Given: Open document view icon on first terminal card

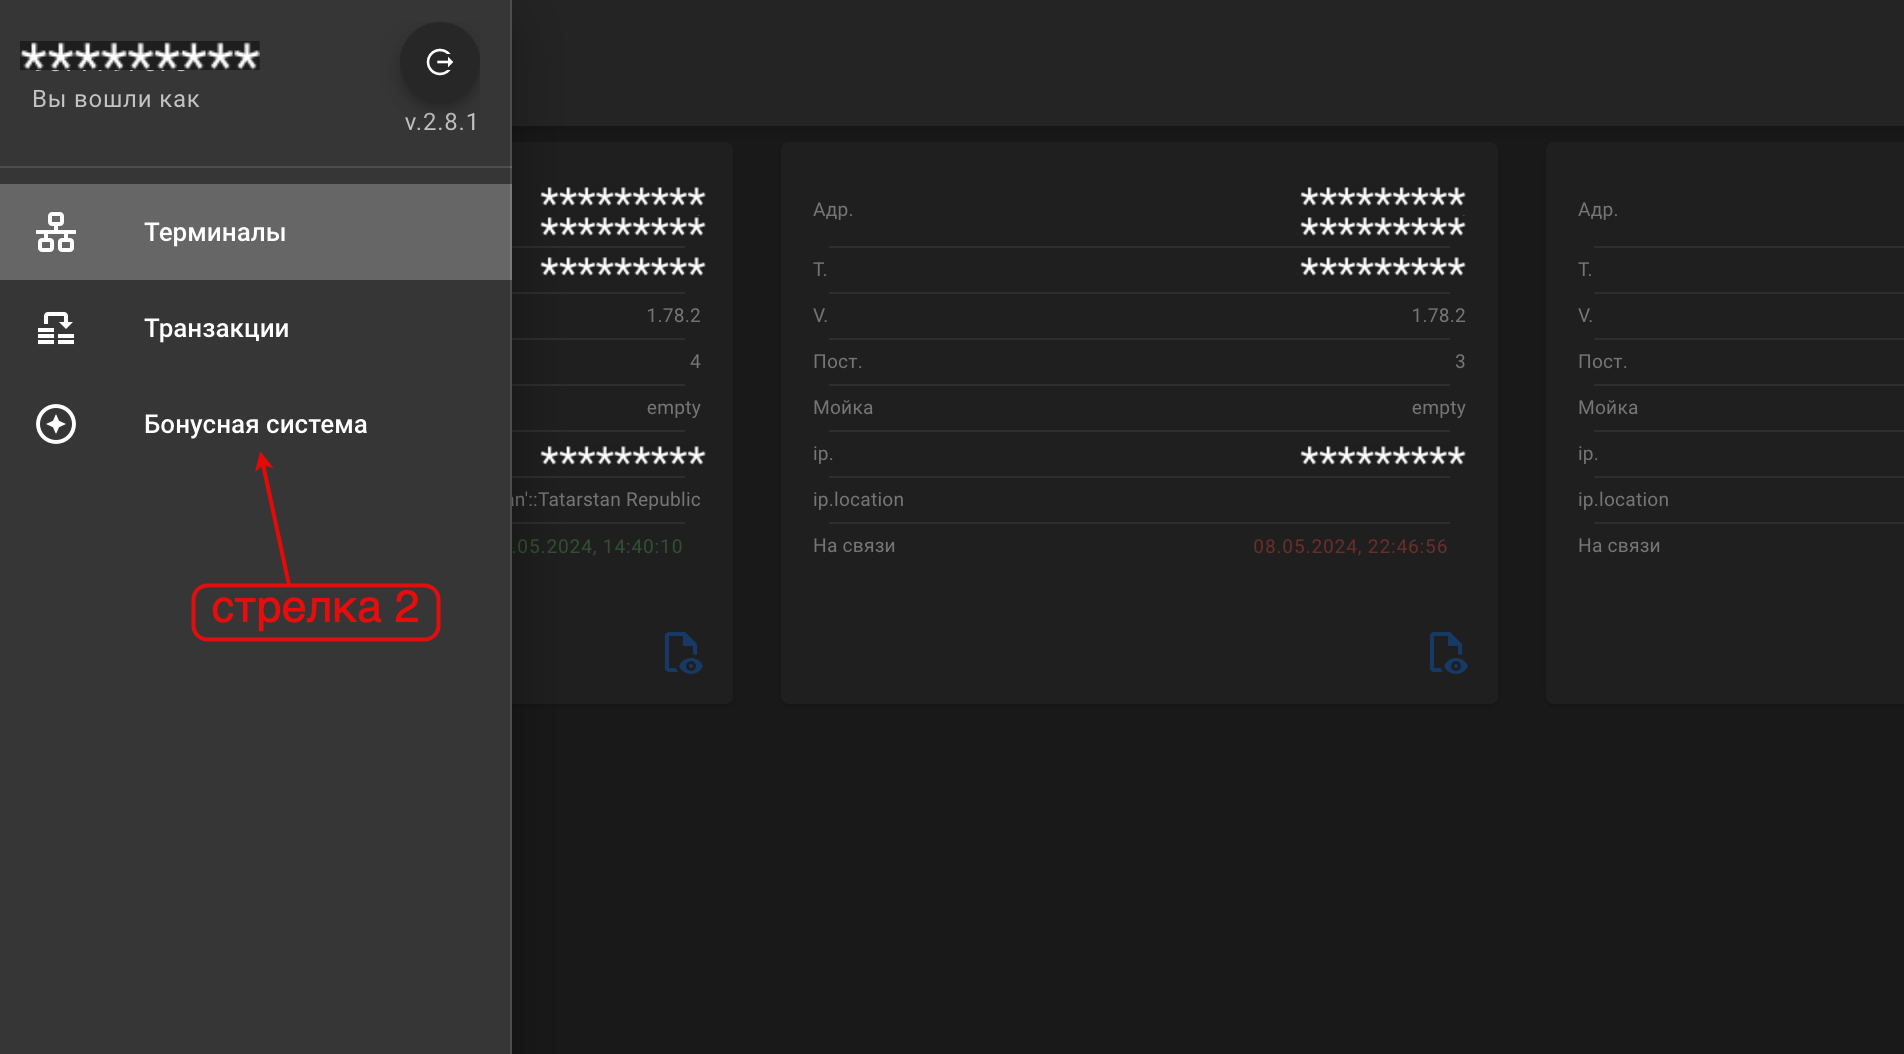Looking at the screenshot, I should [x=683, y=653].
